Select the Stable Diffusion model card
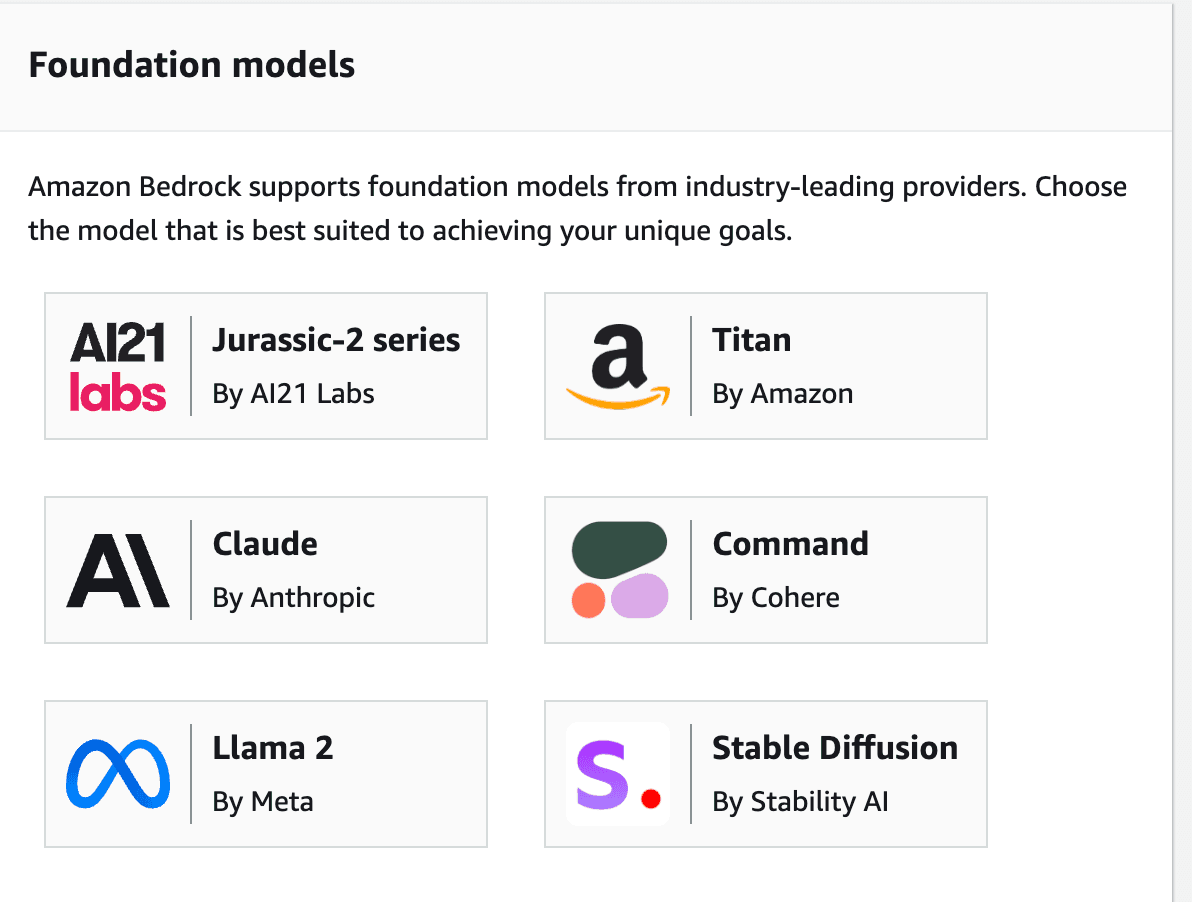This screenshot has width=1192, height=902. pyautogui.click(x=765, y=774)
